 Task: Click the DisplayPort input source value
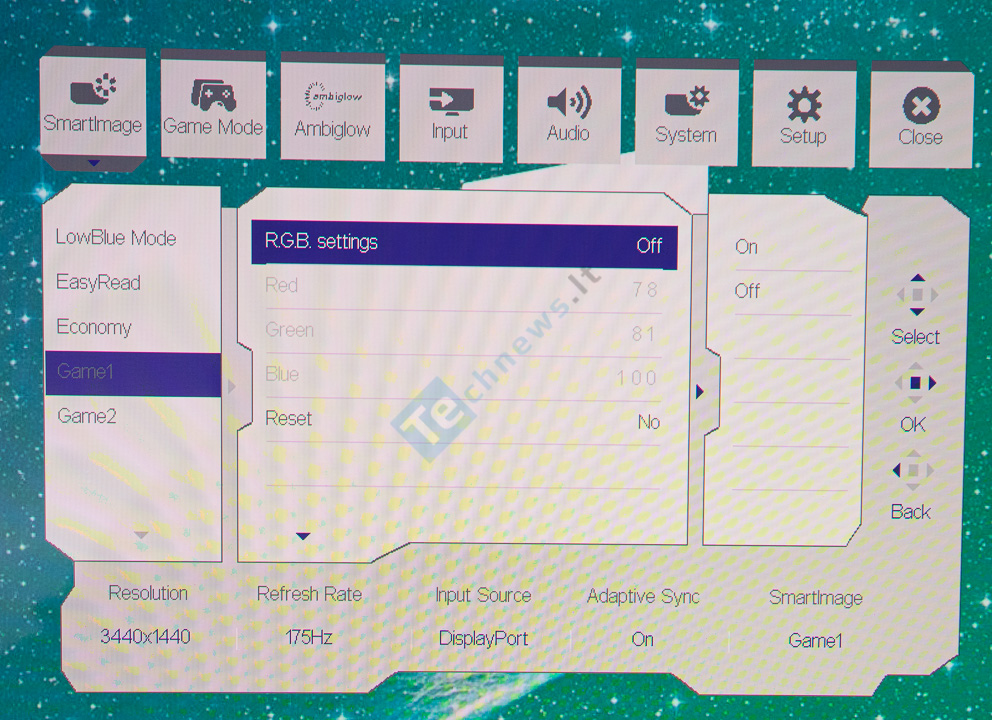tap(483, 638)
